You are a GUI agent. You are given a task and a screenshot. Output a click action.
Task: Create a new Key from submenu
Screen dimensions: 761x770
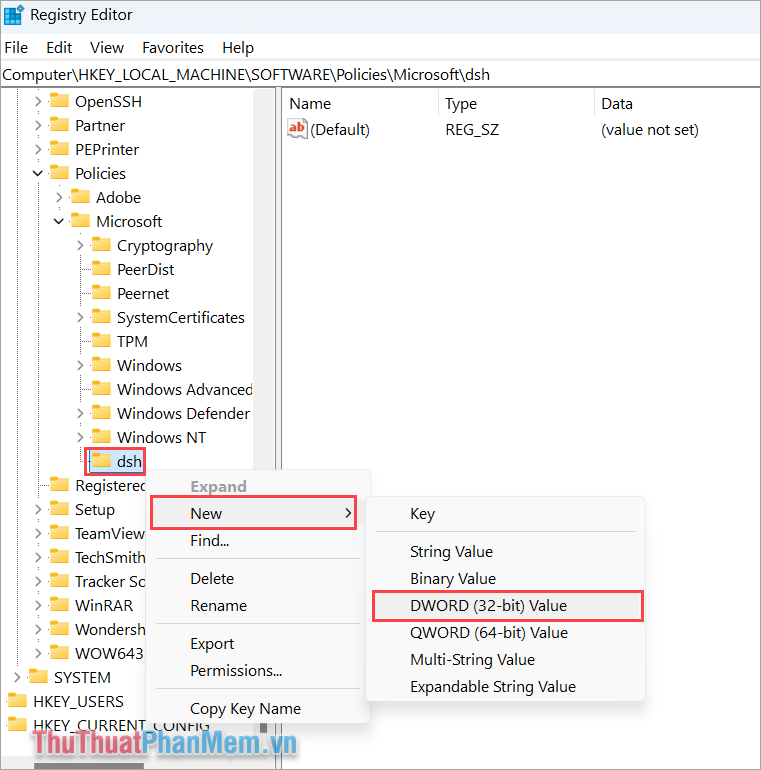[x=506, y=514]
